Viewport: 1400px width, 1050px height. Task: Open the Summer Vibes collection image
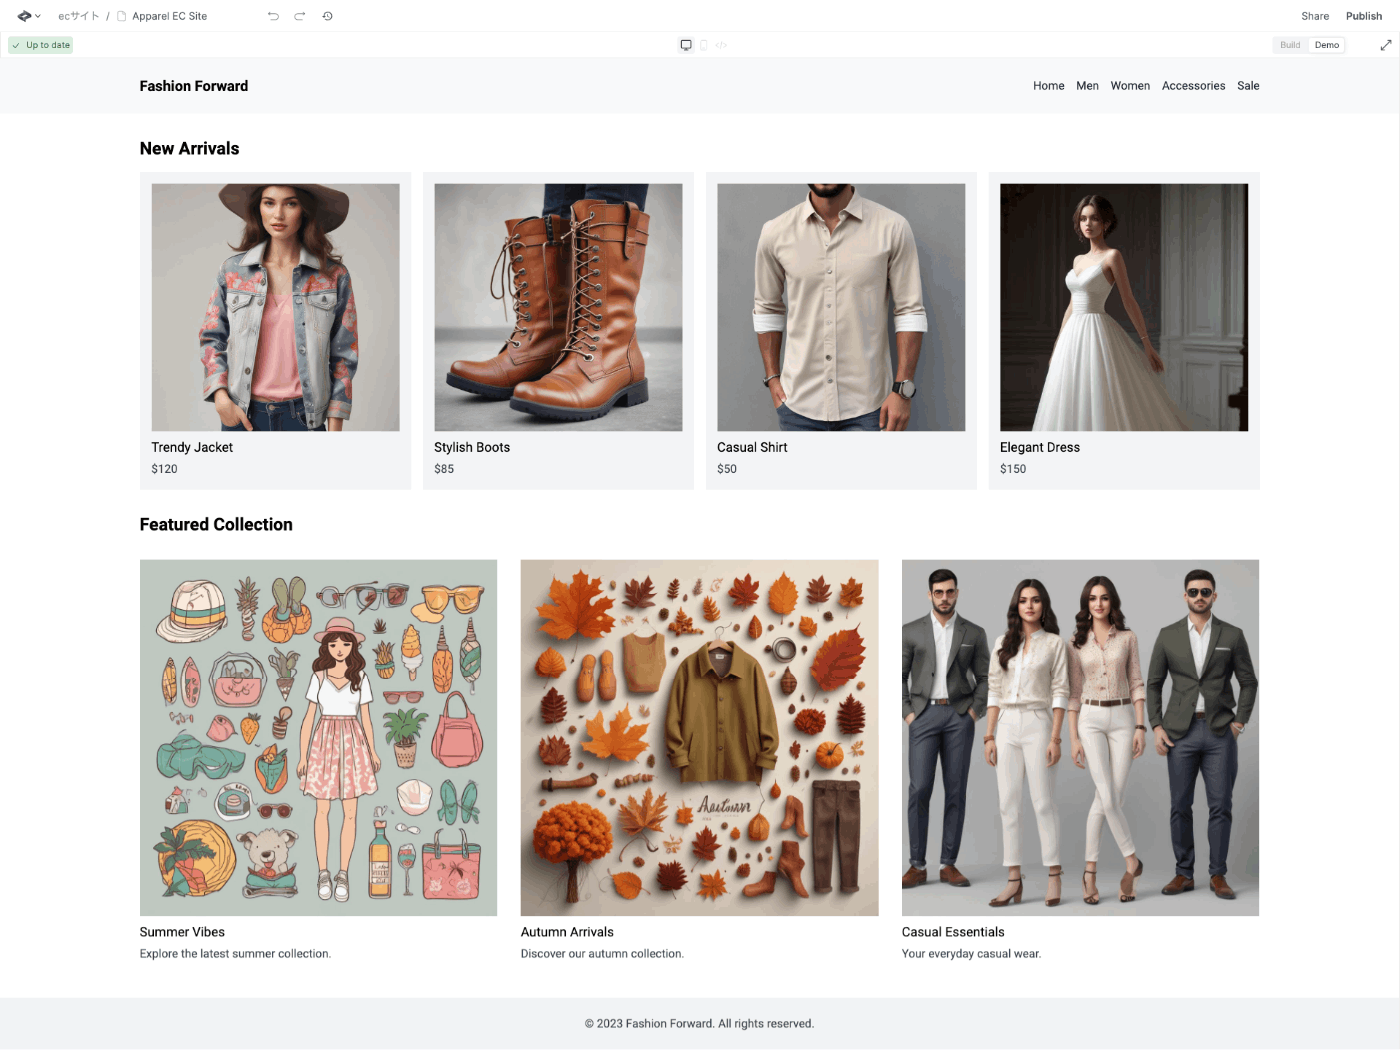point(318,738)
